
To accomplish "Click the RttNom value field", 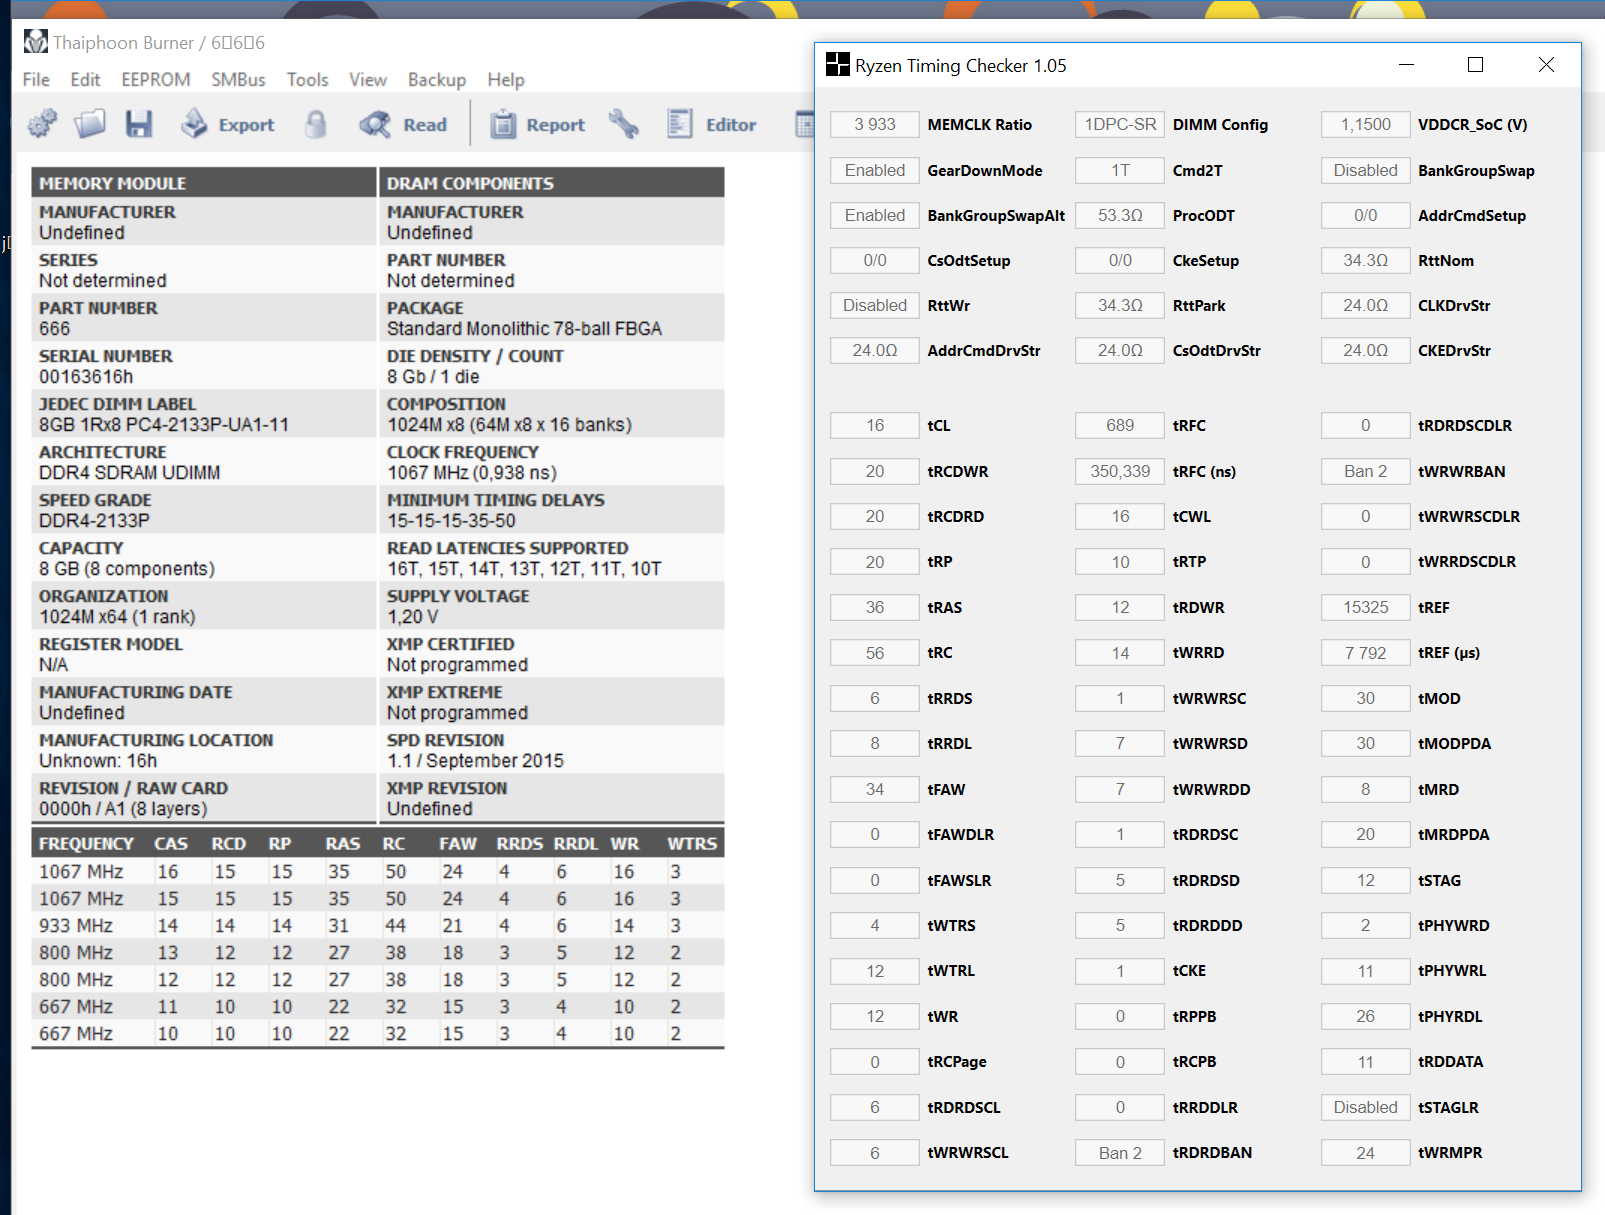I will [x=1366, y=261].
